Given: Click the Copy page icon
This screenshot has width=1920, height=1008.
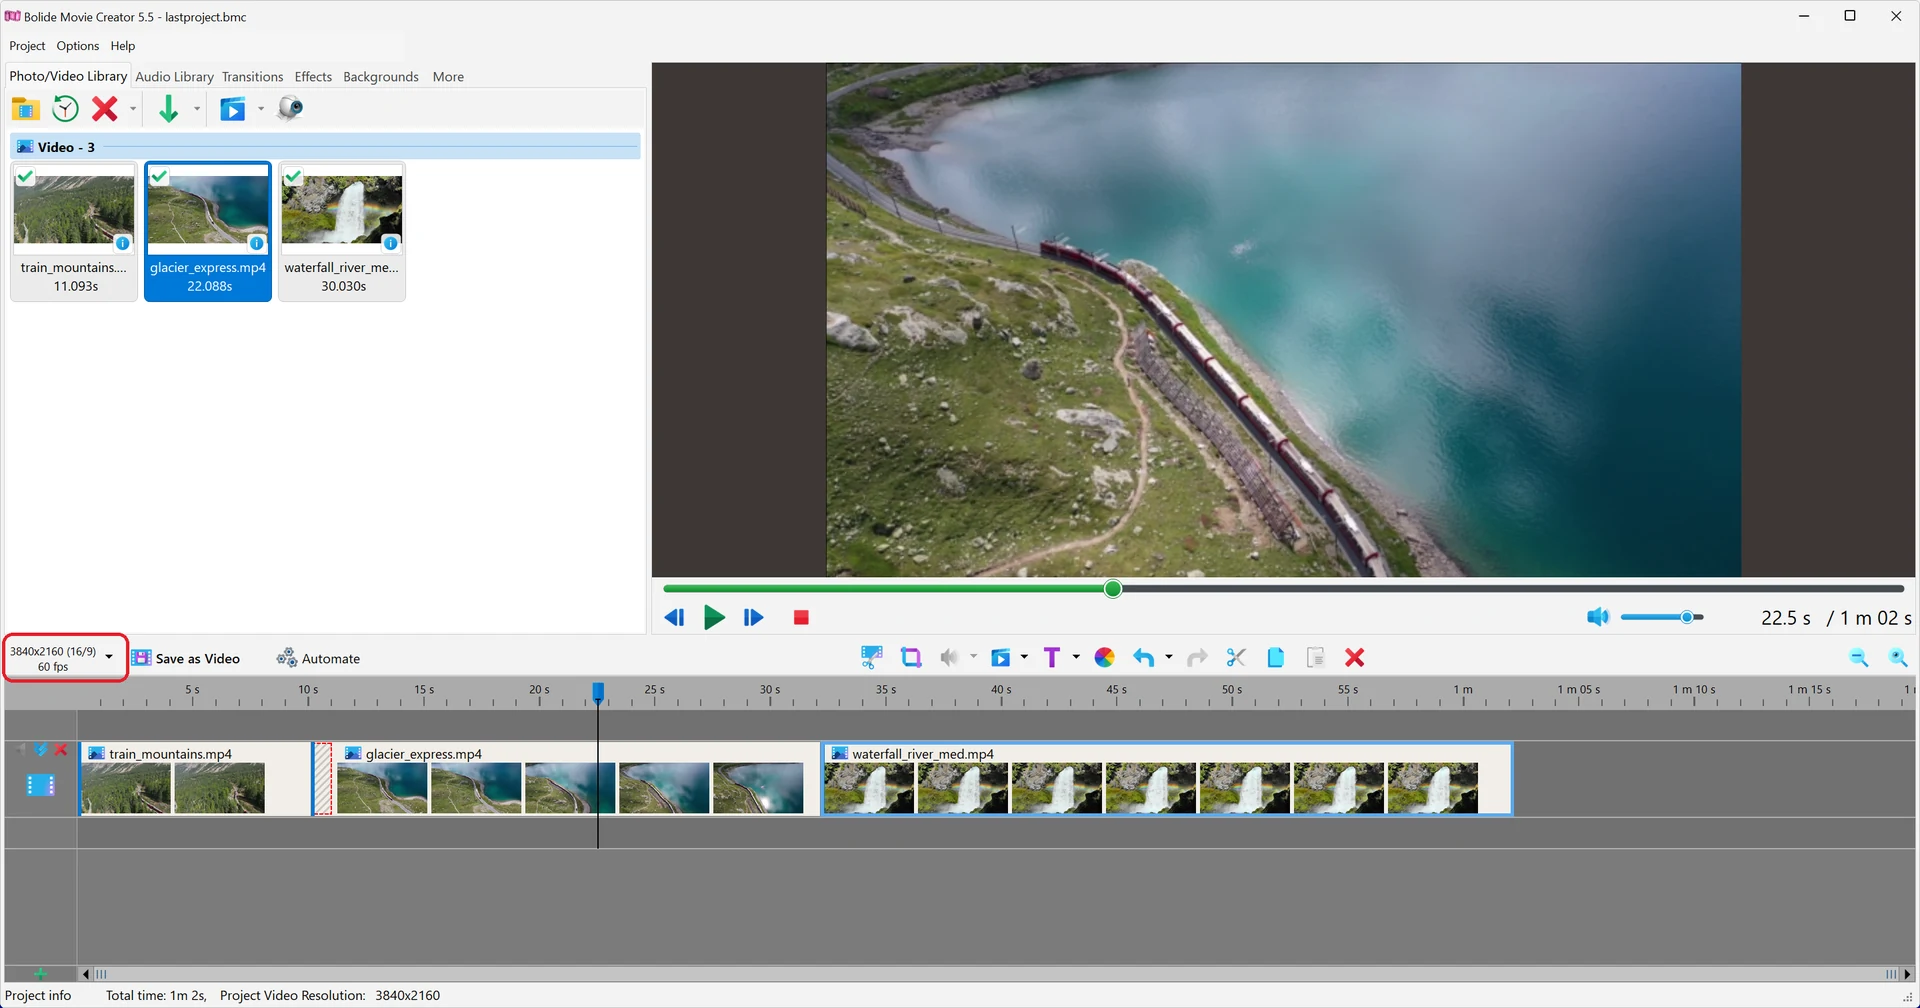Looking at the screenshot, I should point(1276,657).
